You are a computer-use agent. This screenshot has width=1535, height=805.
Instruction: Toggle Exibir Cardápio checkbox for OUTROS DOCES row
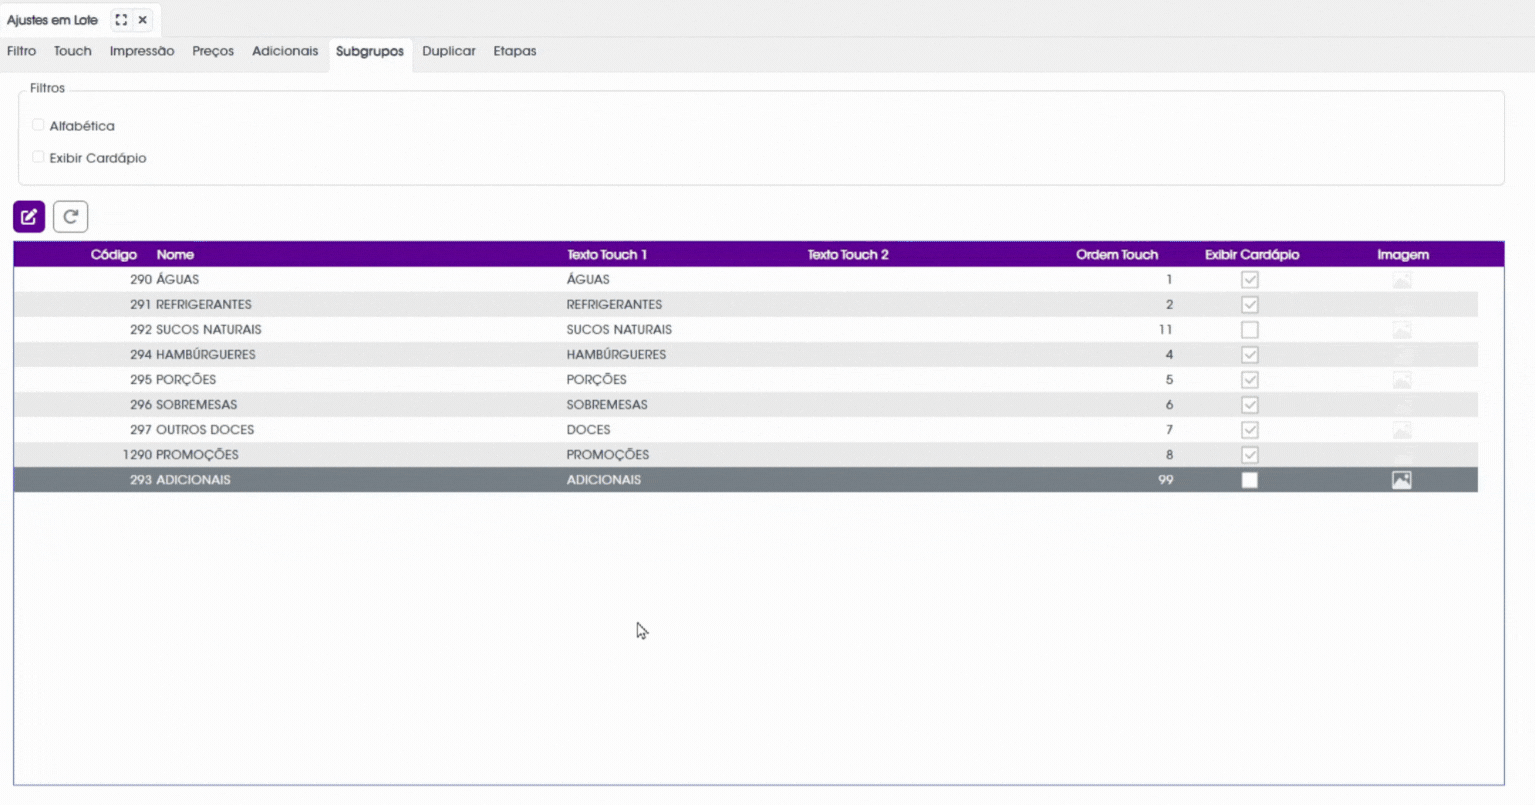click(1250, 430)
